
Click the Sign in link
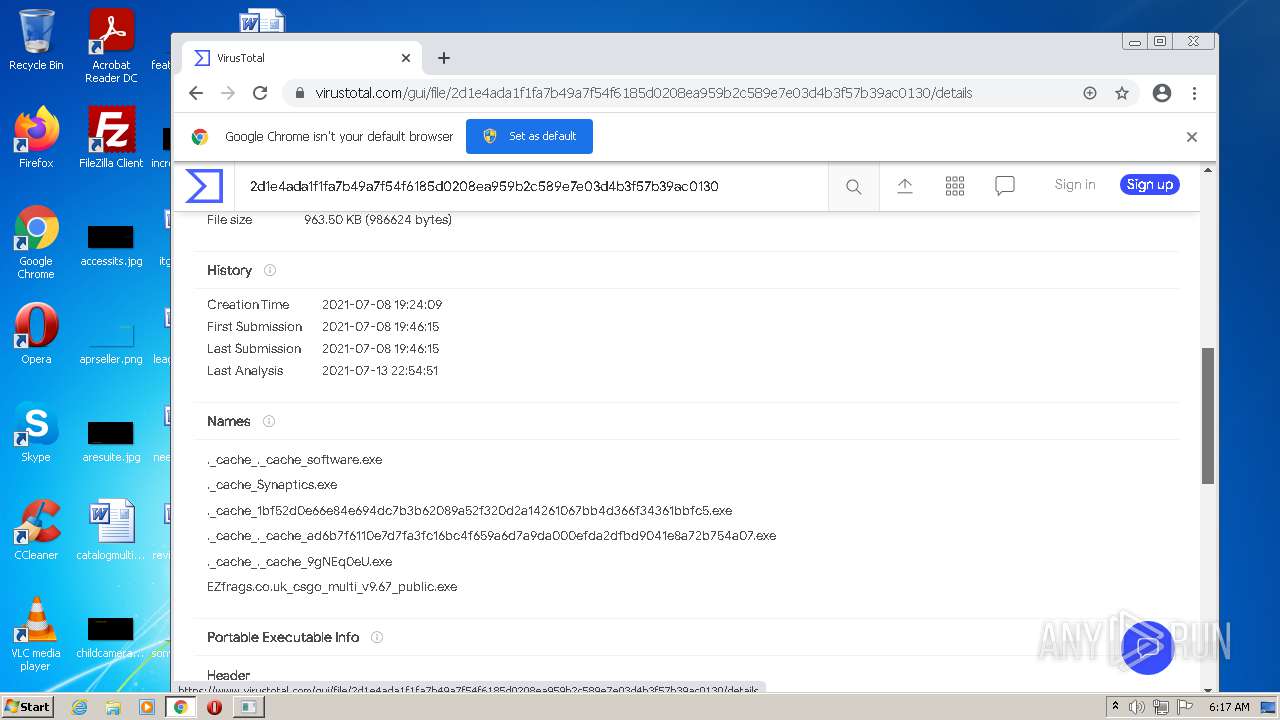[1075, 185]
